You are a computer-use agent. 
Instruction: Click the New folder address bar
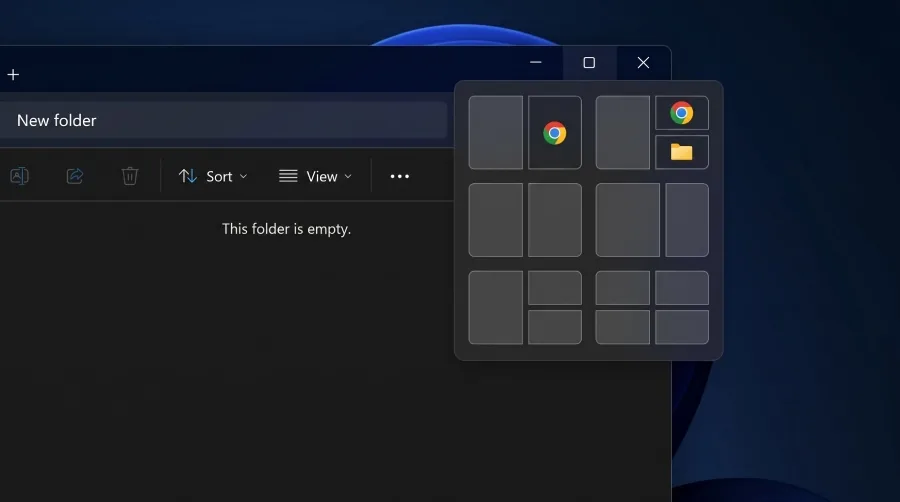[223, 120]
